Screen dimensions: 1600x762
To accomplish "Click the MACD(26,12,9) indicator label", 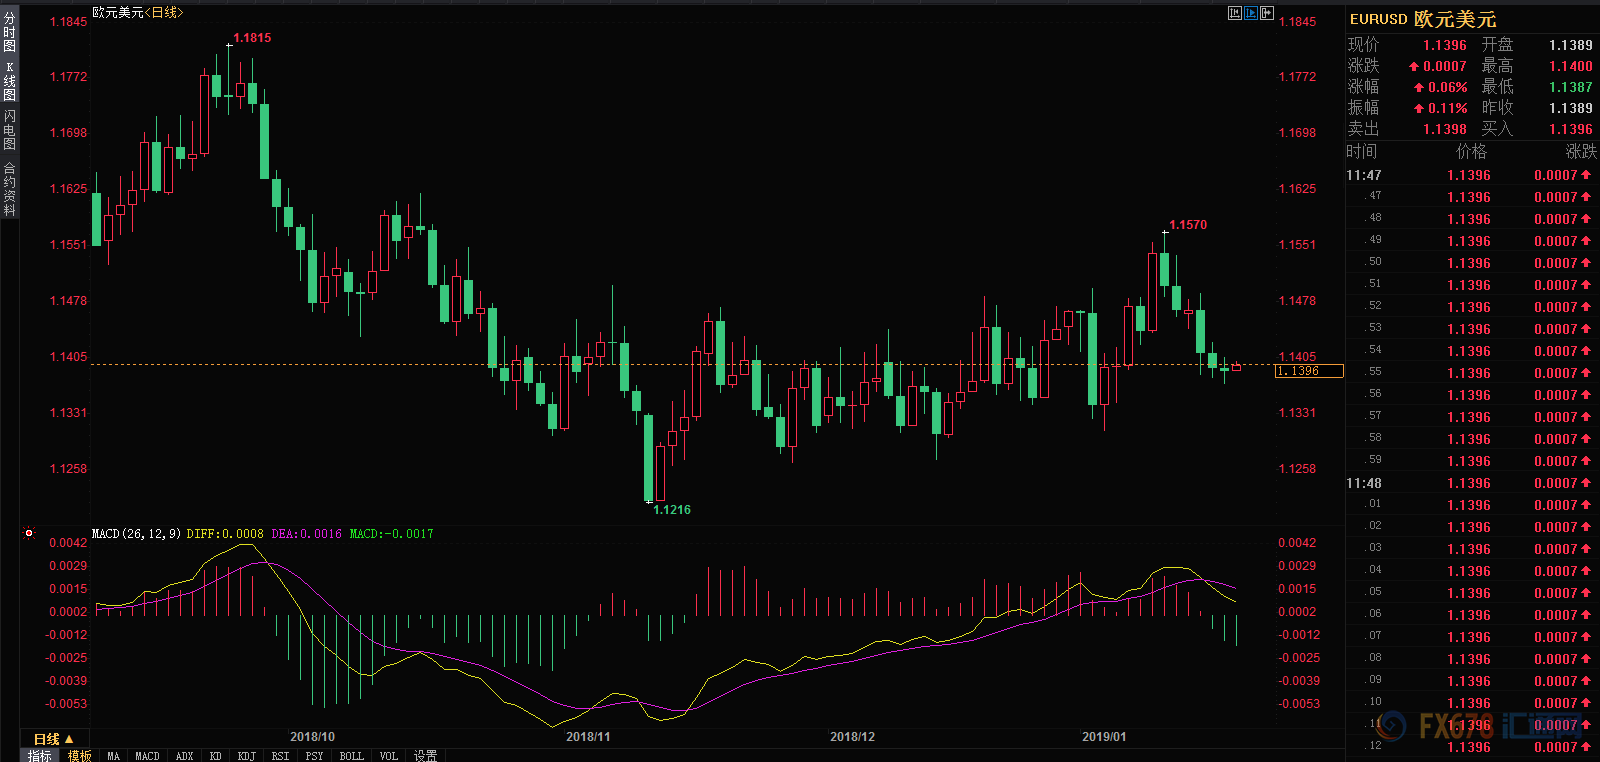I will click(x=136, y=534).
